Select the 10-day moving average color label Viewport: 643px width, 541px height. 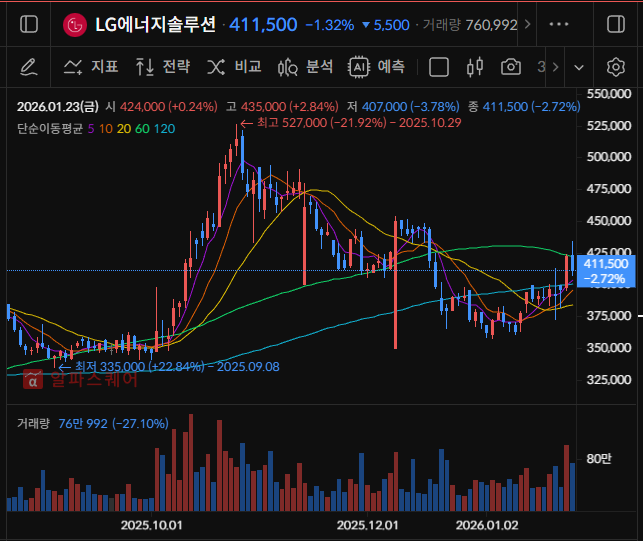[106, 129]
